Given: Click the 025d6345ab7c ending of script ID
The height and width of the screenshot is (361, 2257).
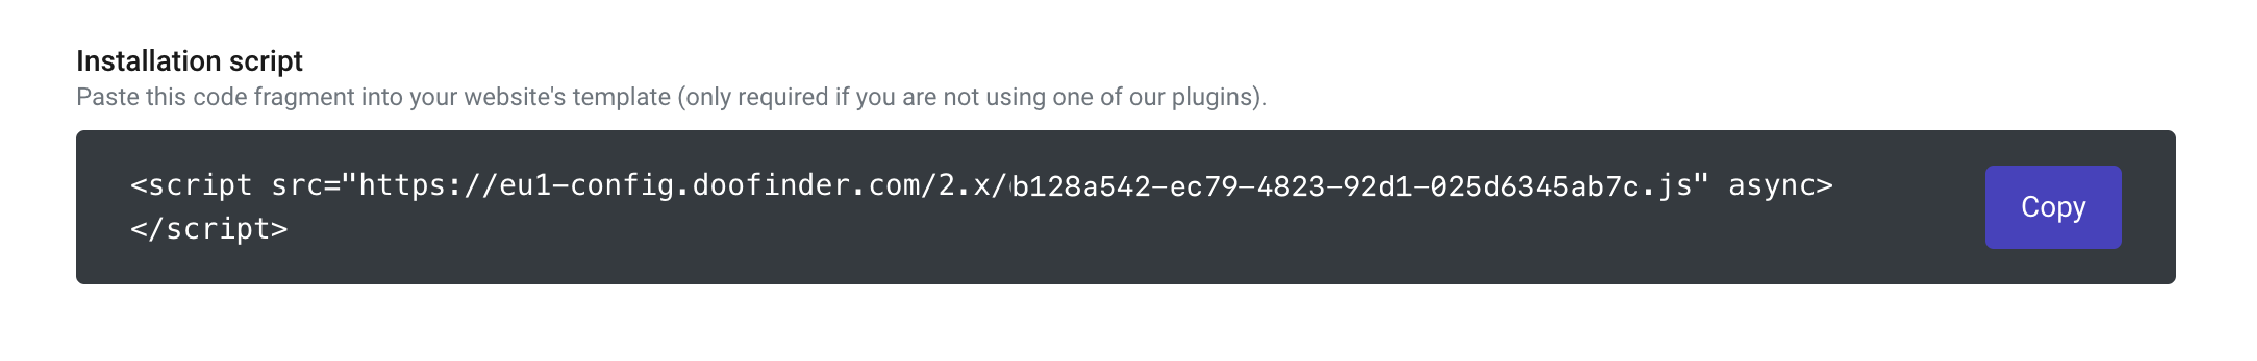Looking at the screenshot, I should (1535, 186).
